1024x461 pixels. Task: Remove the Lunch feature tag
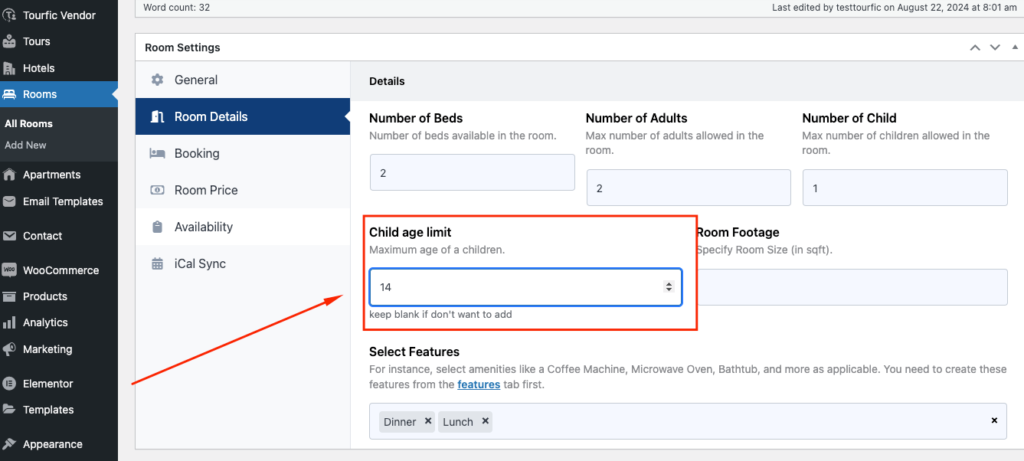[x=485, y=421]
